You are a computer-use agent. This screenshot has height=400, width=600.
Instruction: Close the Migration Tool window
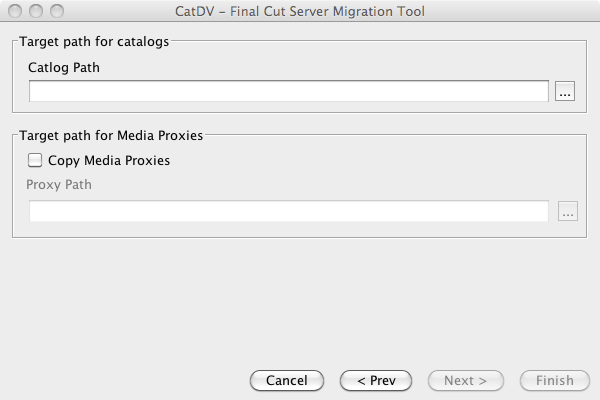[x=15, y=11]
